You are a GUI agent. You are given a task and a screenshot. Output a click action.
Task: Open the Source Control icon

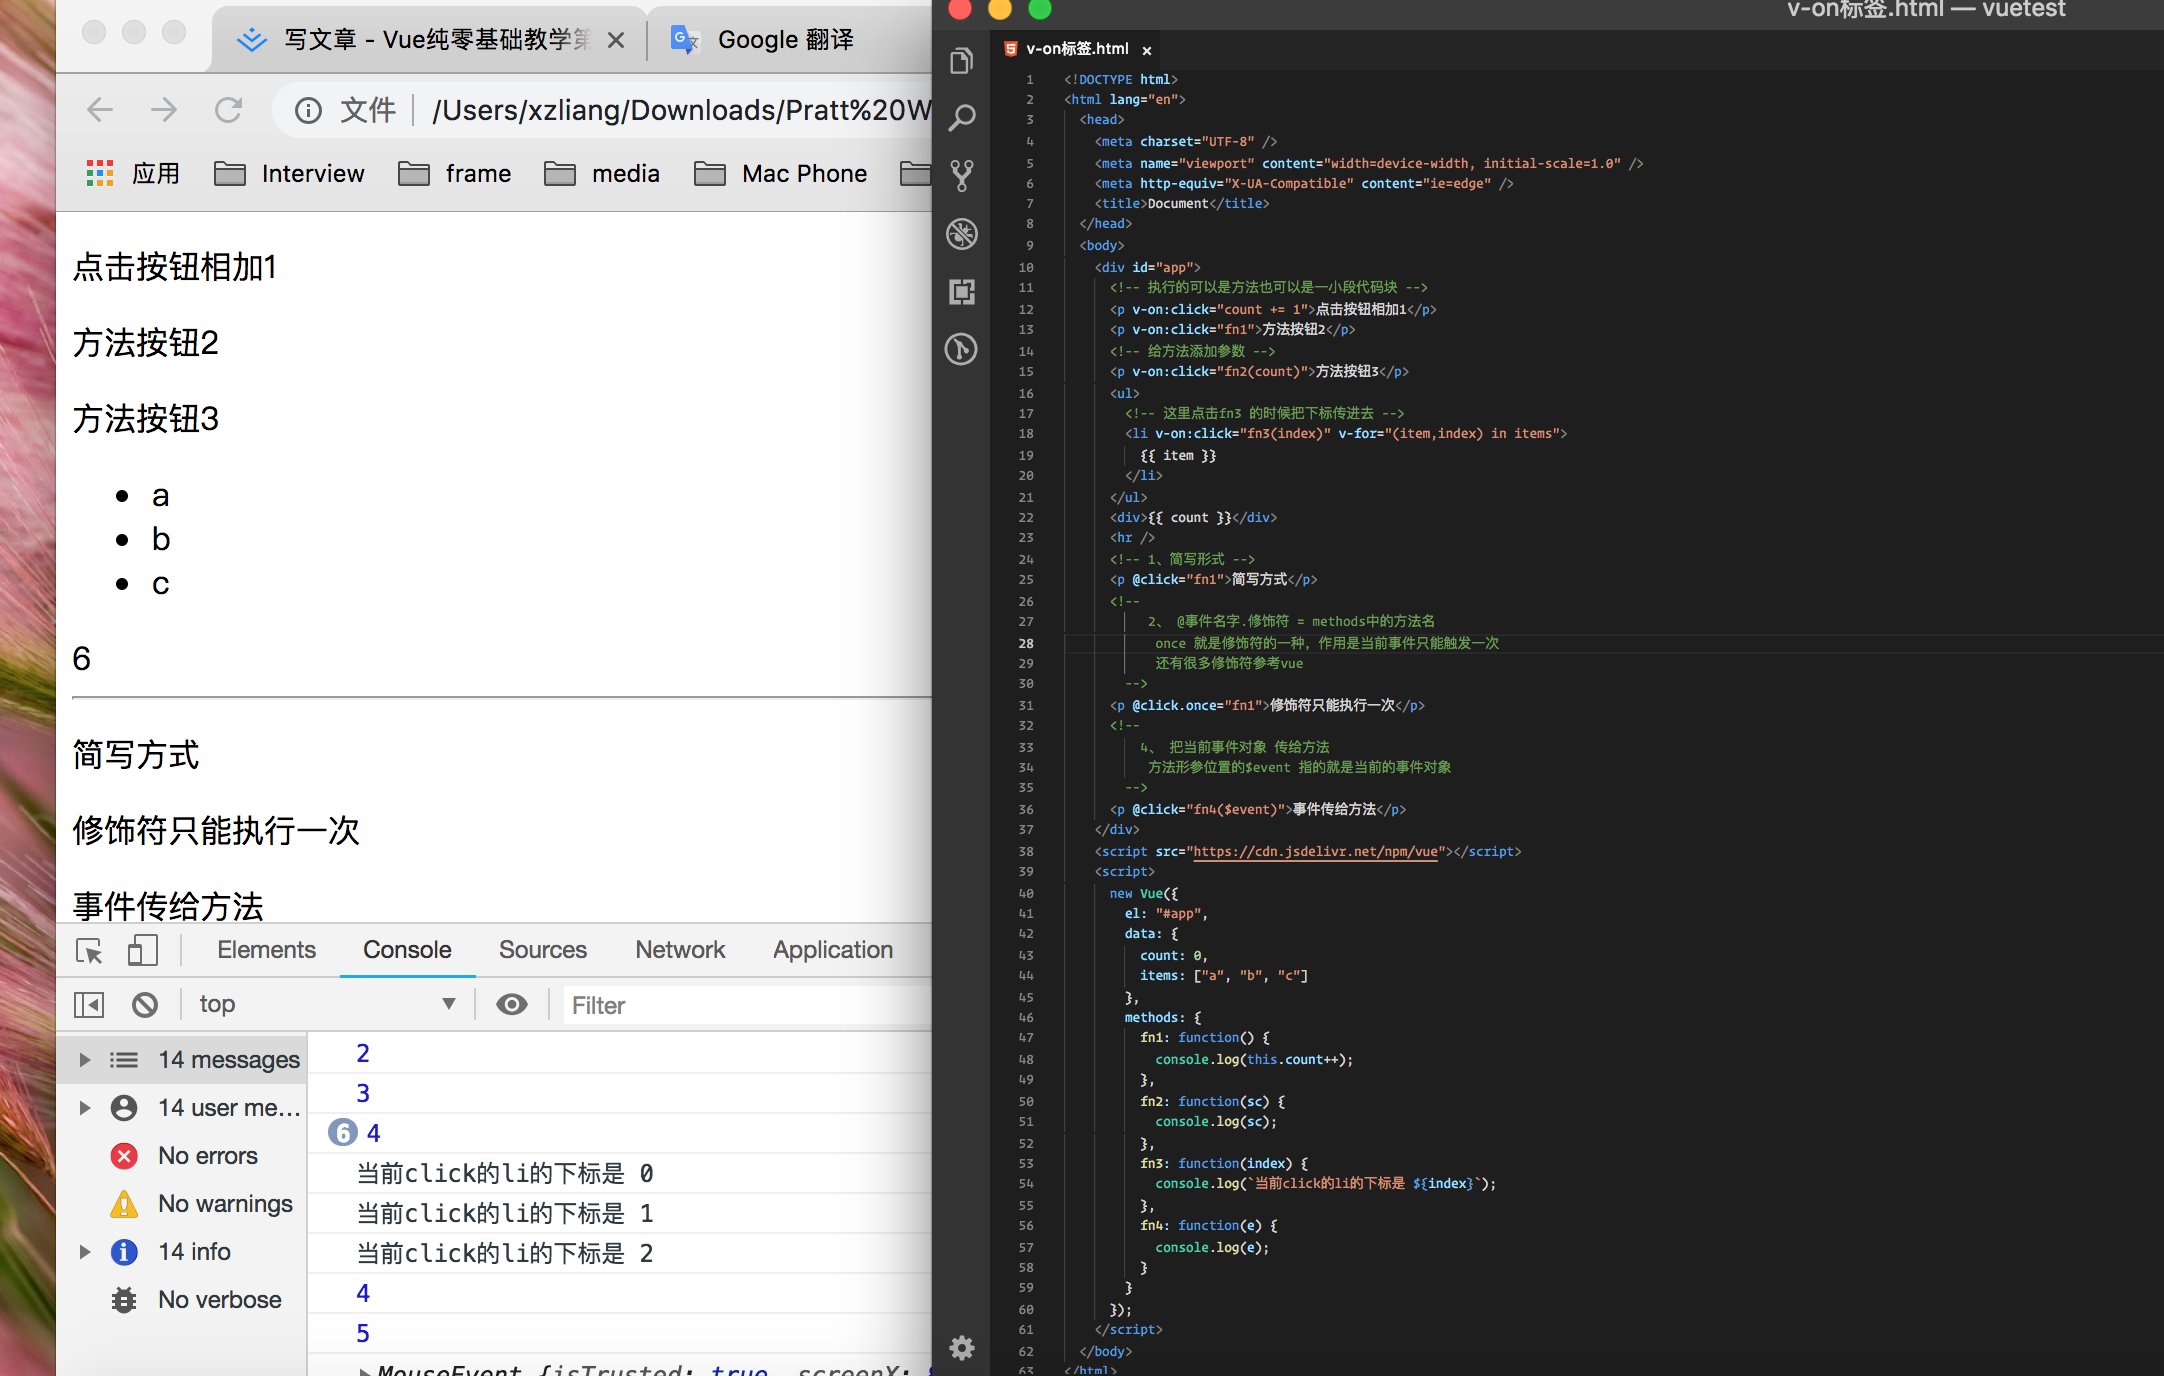click(961, 176)
